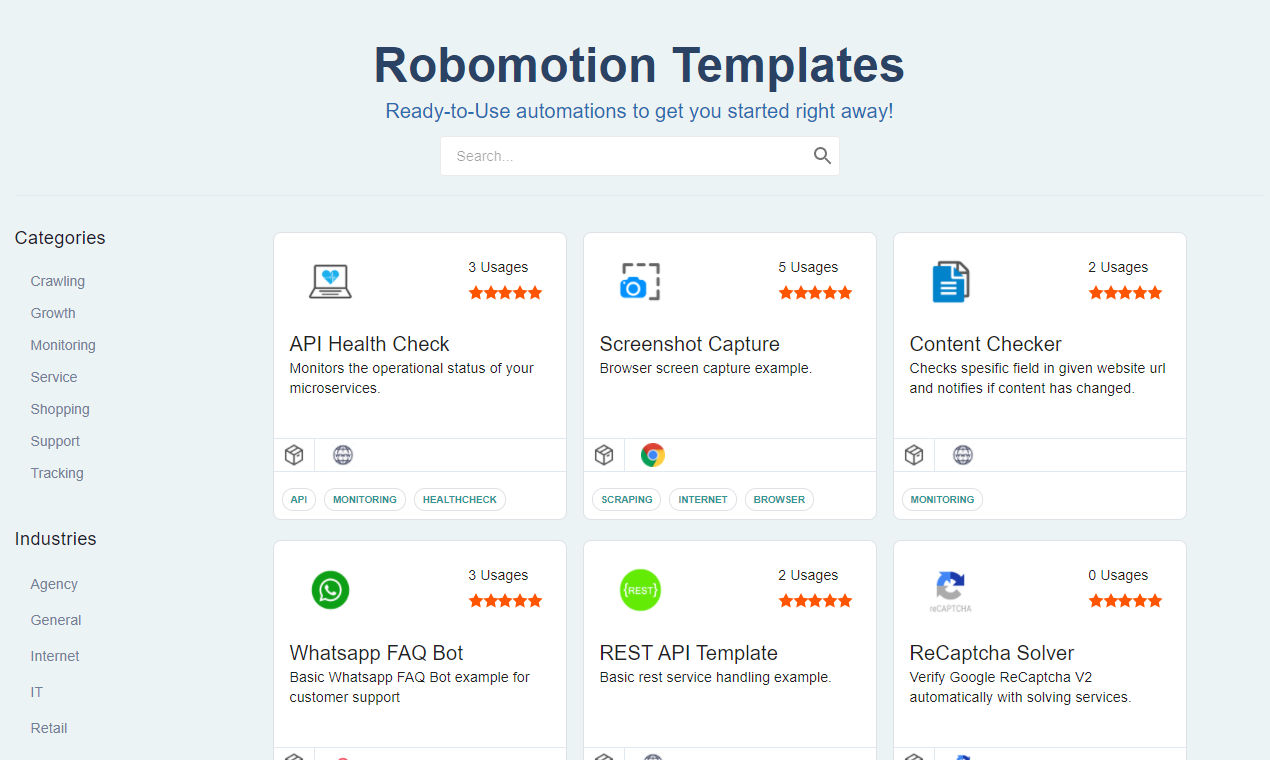The width and height of the screenshot is (1270, 760).
Task: Open the API Health Check template title
Action: tap(370, 344)
